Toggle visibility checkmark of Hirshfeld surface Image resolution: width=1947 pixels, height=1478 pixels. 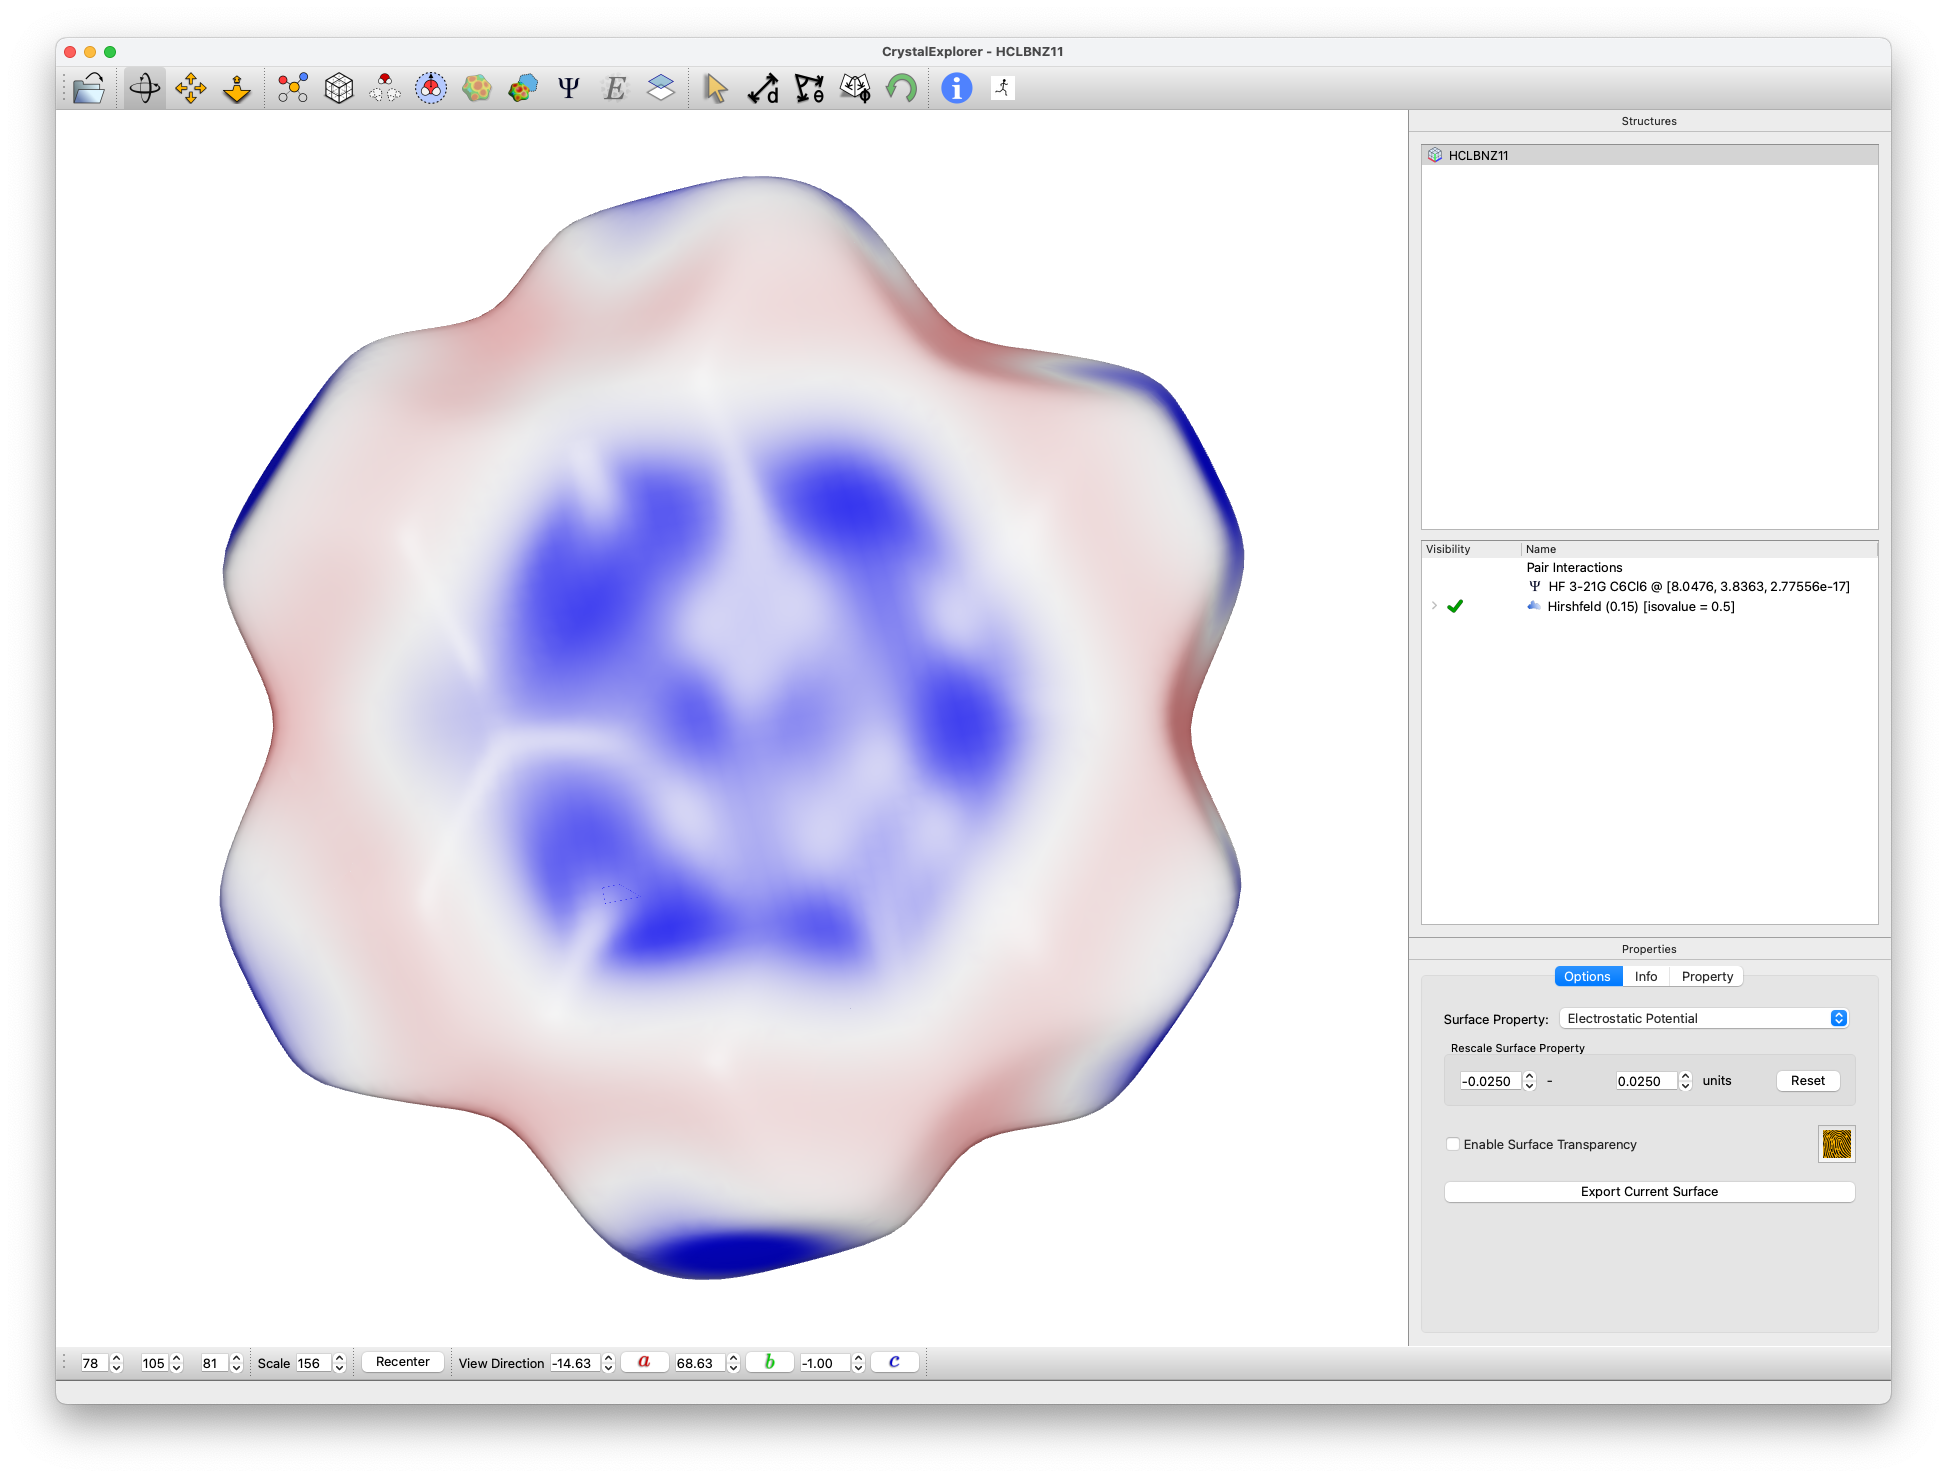point(1455,606)
